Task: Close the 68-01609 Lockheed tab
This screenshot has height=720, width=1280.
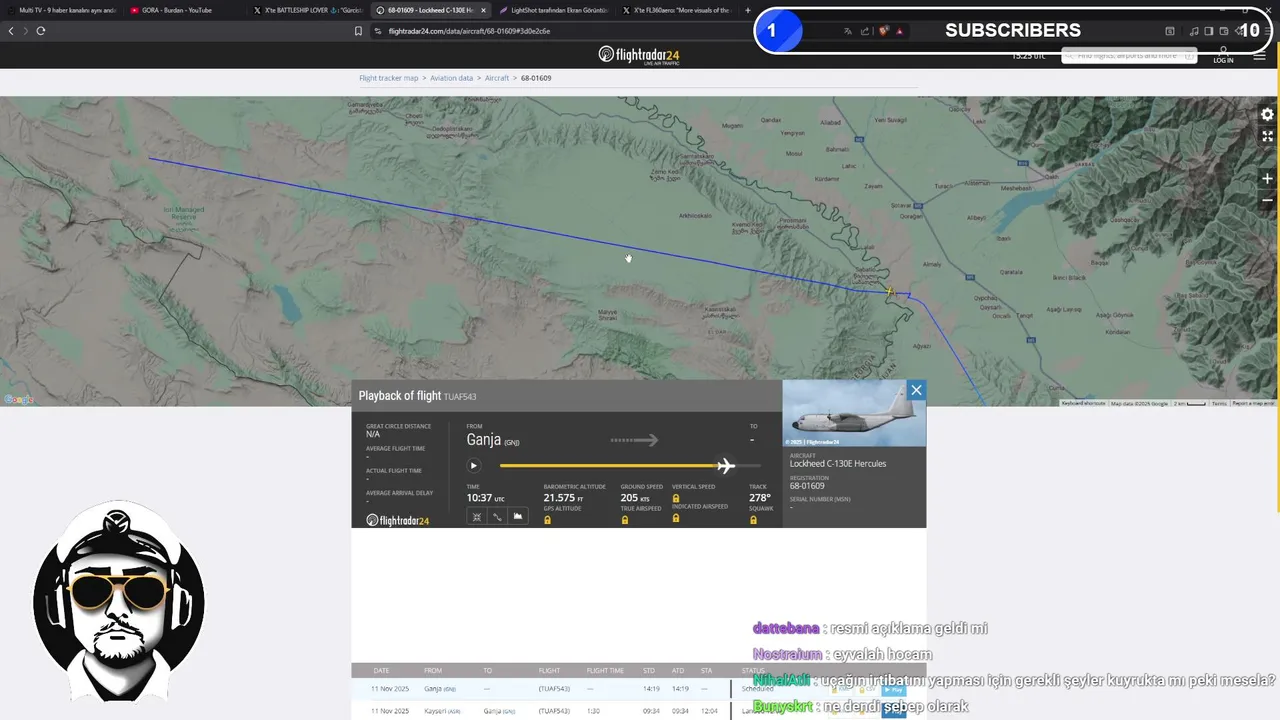Action: 483,10
